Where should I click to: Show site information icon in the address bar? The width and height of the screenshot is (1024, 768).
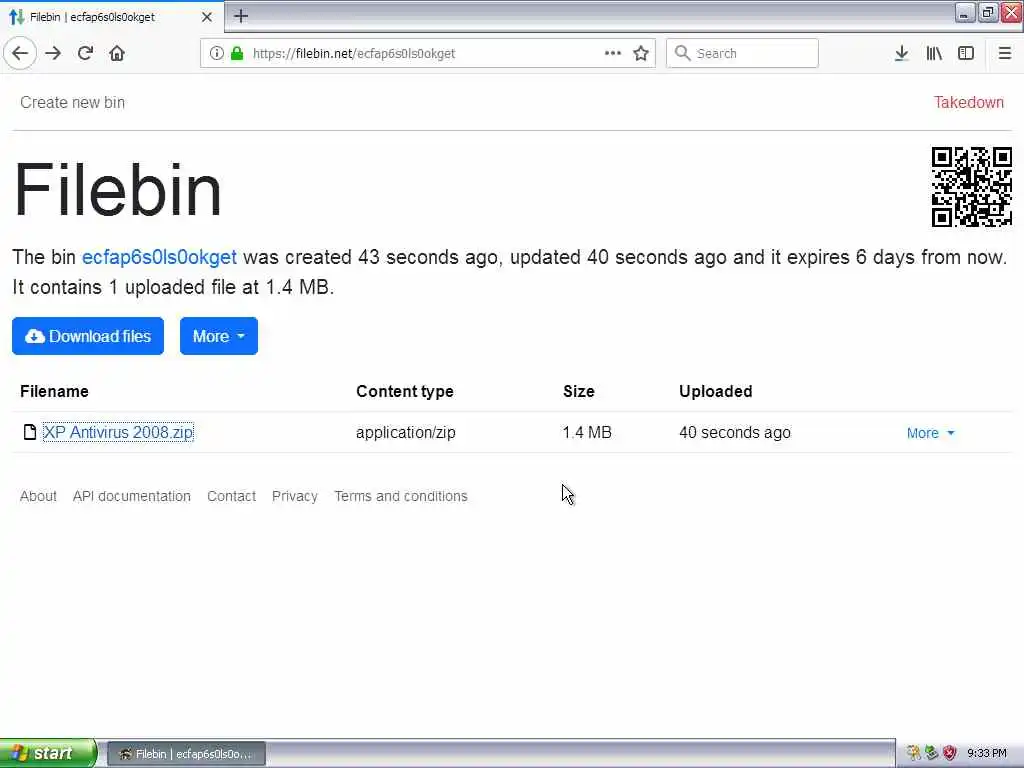point(217,54)
